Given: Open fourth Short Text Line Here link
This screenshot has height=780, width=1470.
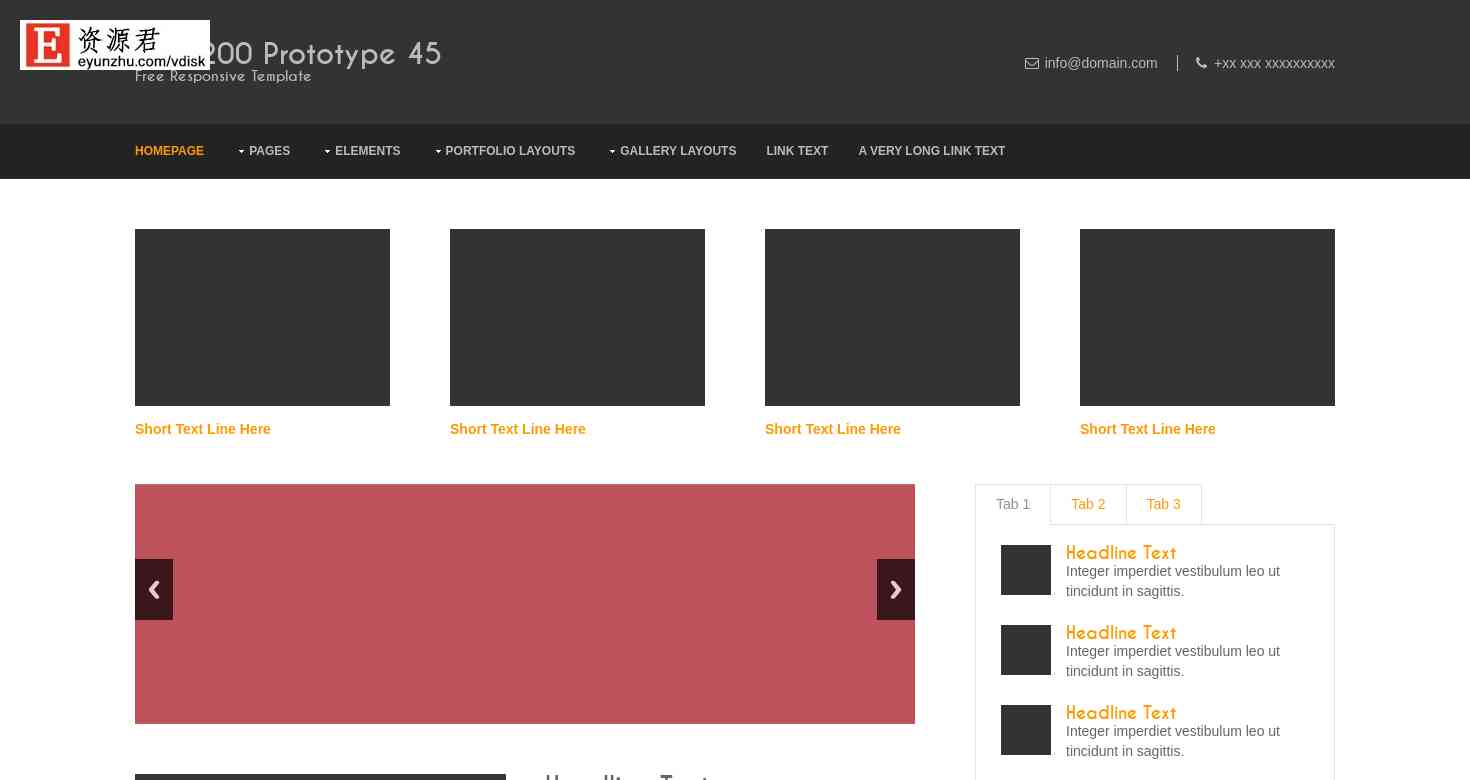Looking at the screenshot, I should [x=1148, y=429].
